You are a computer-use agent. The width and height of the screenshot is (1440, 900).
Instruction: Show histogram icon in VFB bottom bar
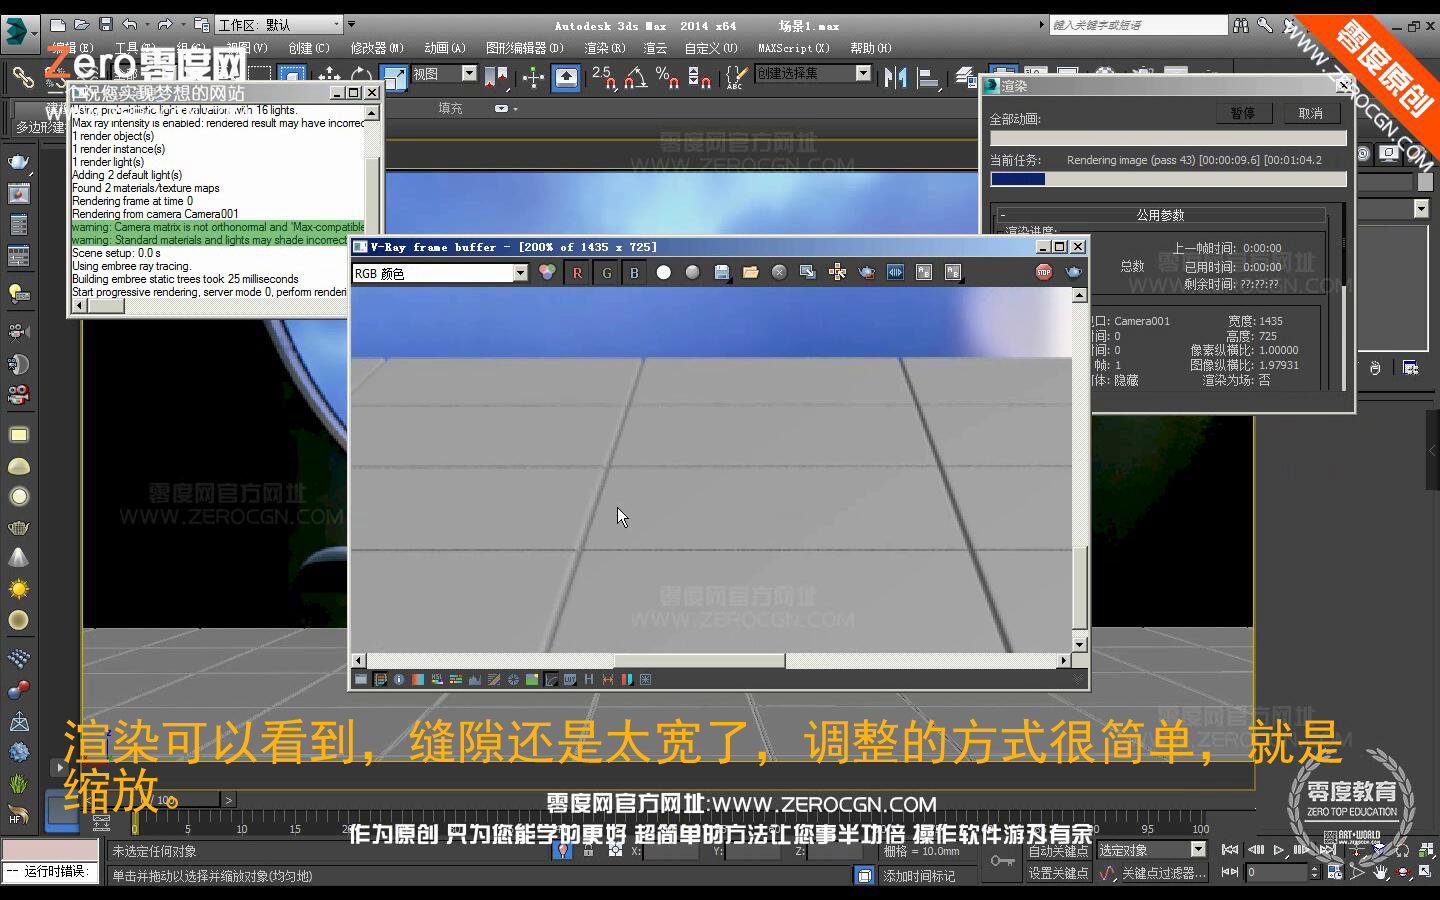(x=475, y=680)
